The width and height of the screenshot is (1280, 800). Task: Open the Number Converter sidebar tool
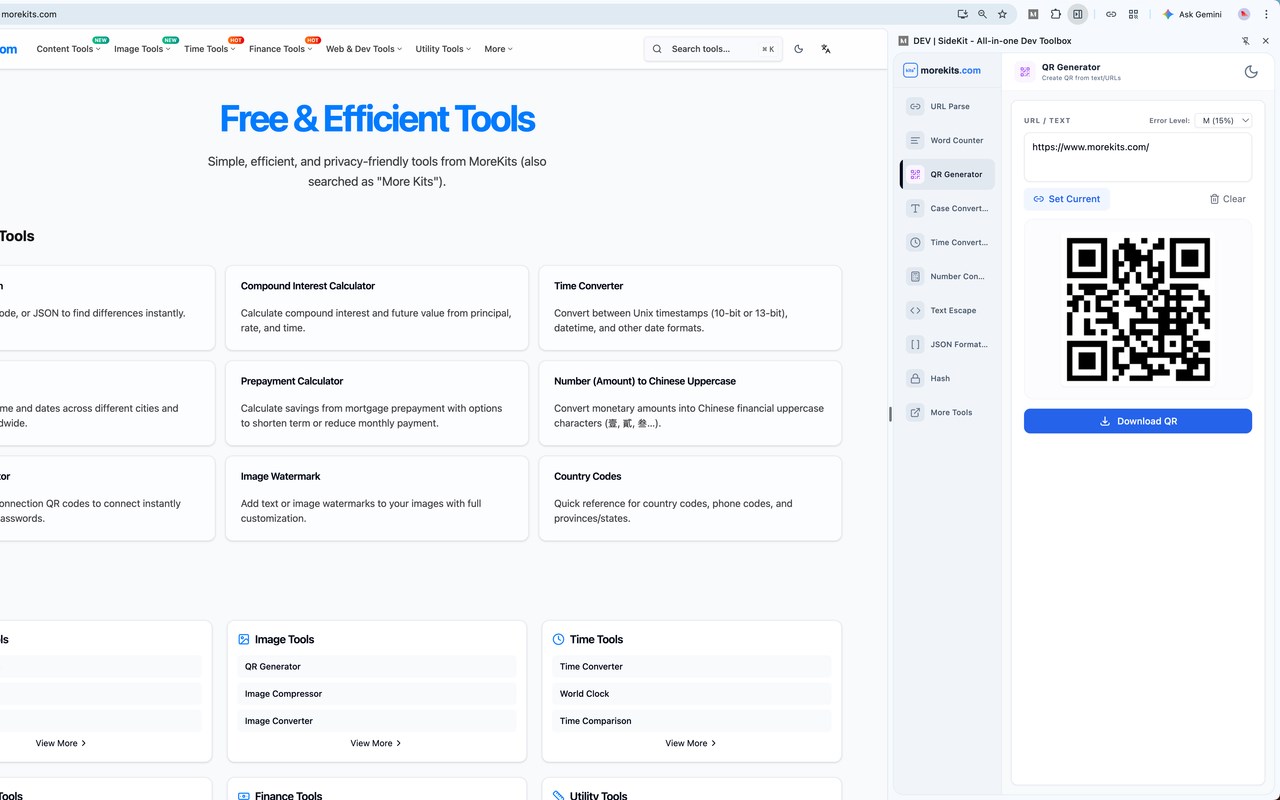(x=947, y=276)
